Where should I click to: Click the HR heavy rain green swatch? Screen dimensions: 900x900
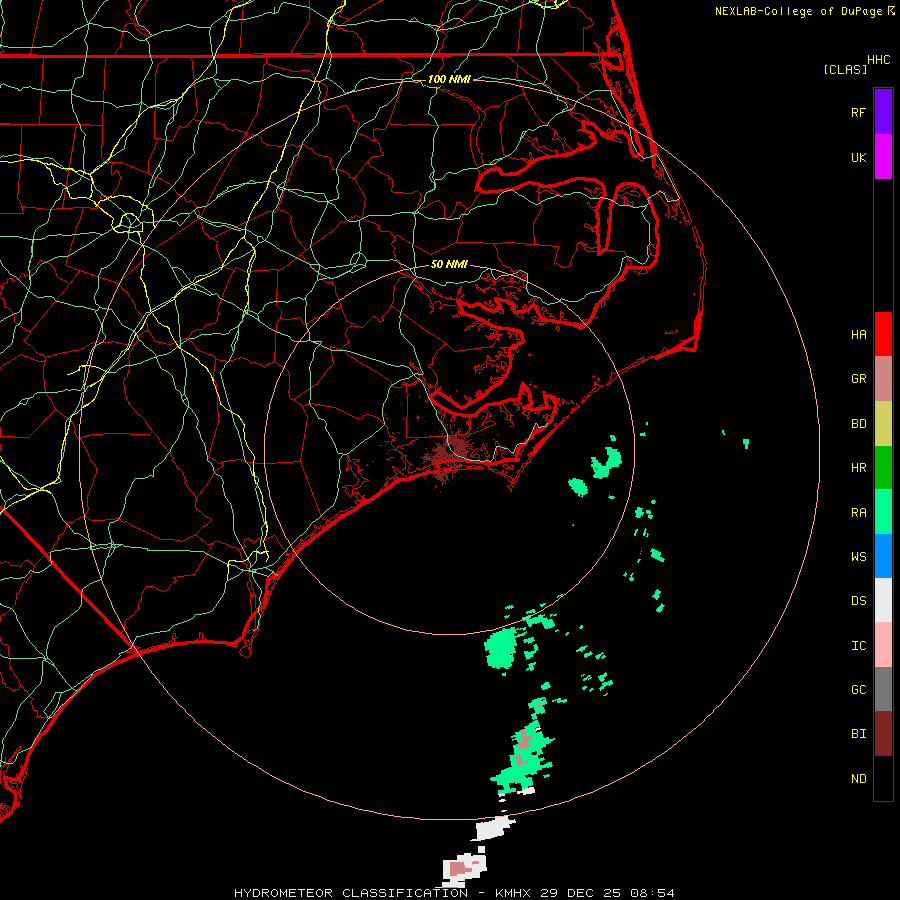[883, 467]
